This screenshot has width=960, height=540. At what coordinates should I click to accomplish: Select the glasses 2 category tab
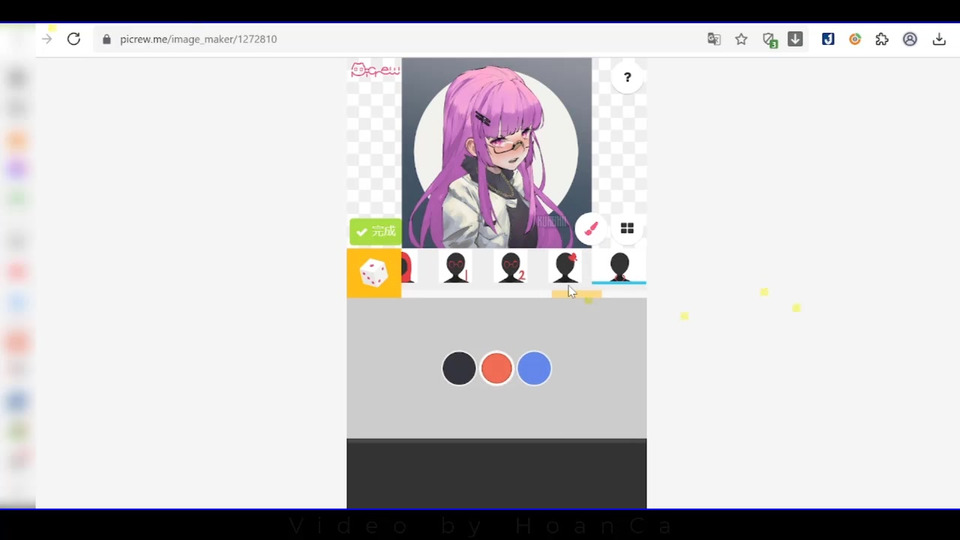tap(511, 267)
